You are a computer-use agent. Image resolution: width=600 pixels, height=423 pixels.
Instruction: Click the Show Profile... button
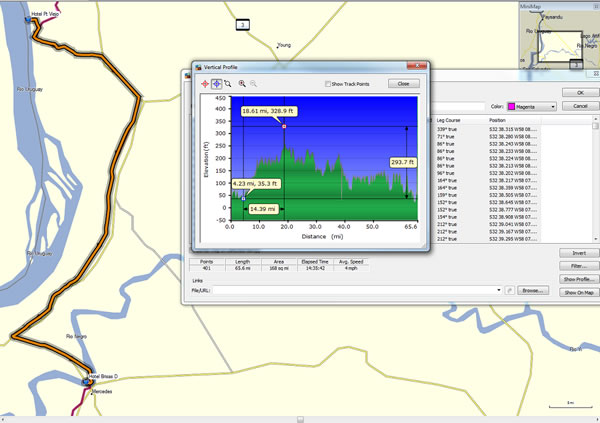579,279
